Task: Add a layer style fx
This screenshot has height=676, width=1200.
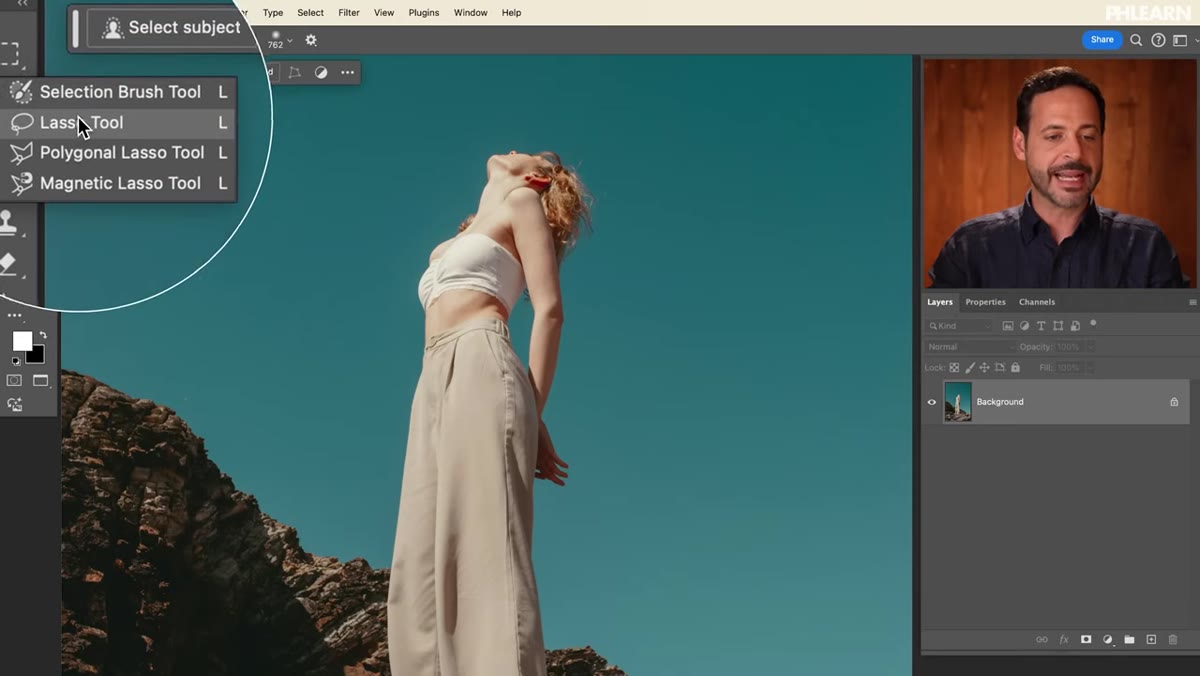Action: pos(1064,640)
